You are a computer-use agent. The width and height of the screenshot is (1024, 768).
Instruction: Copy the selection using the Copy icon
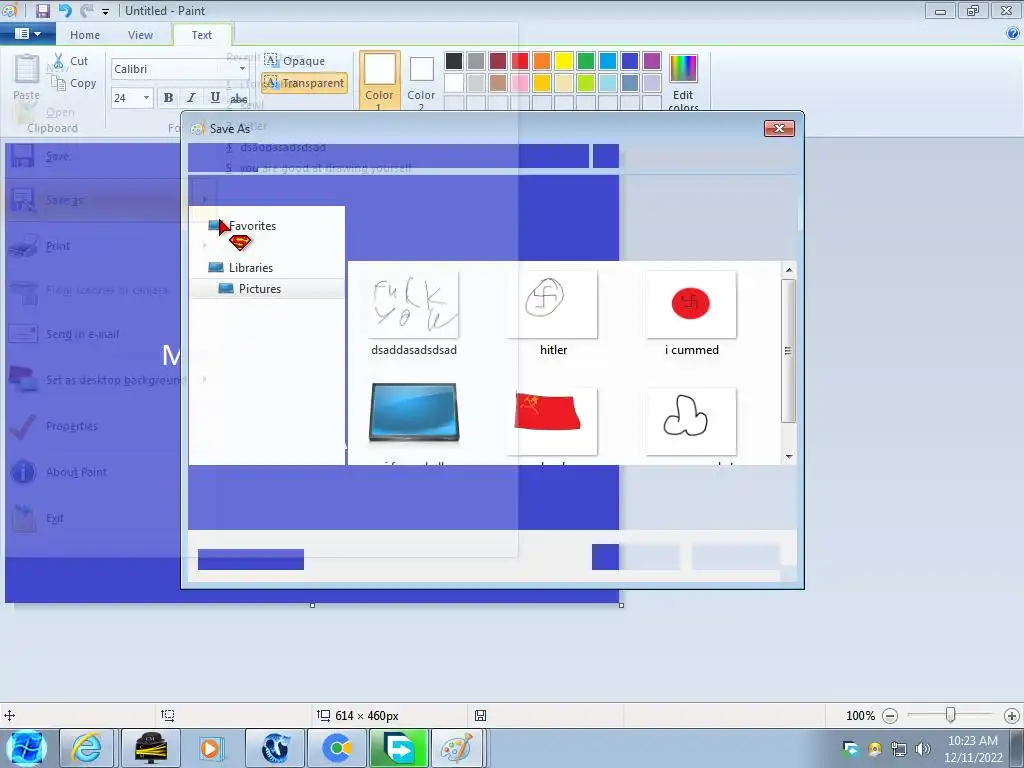59,84
